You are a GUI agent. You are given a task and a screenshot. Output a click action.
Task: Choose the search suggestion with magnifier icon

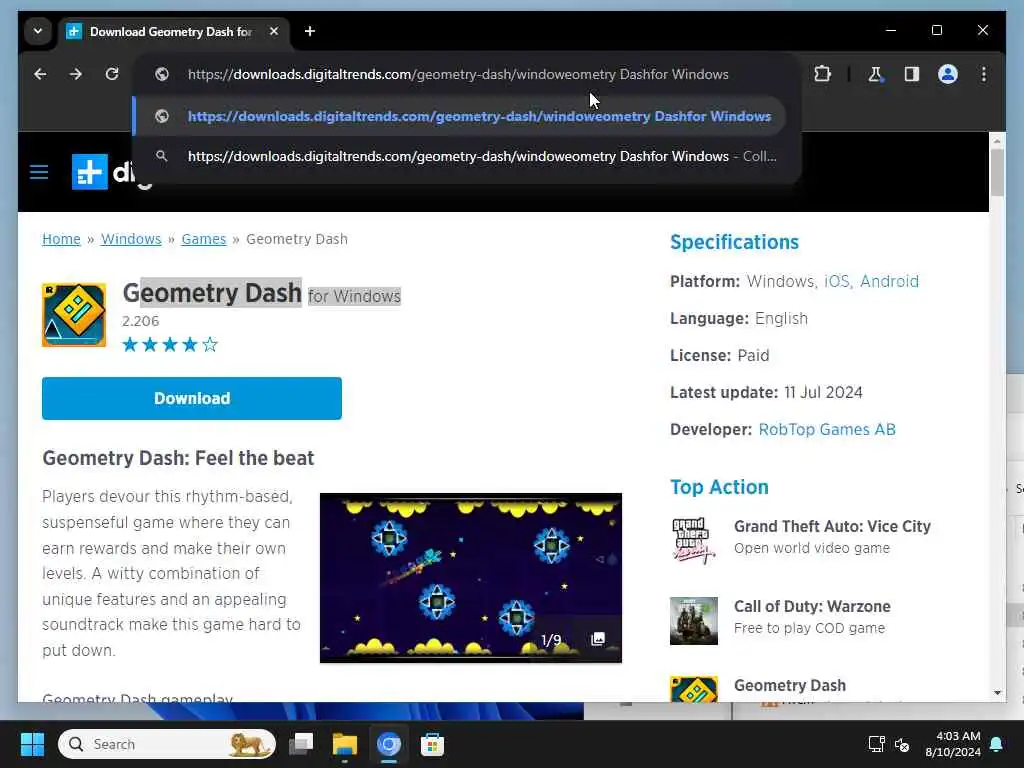click(458, 156)
